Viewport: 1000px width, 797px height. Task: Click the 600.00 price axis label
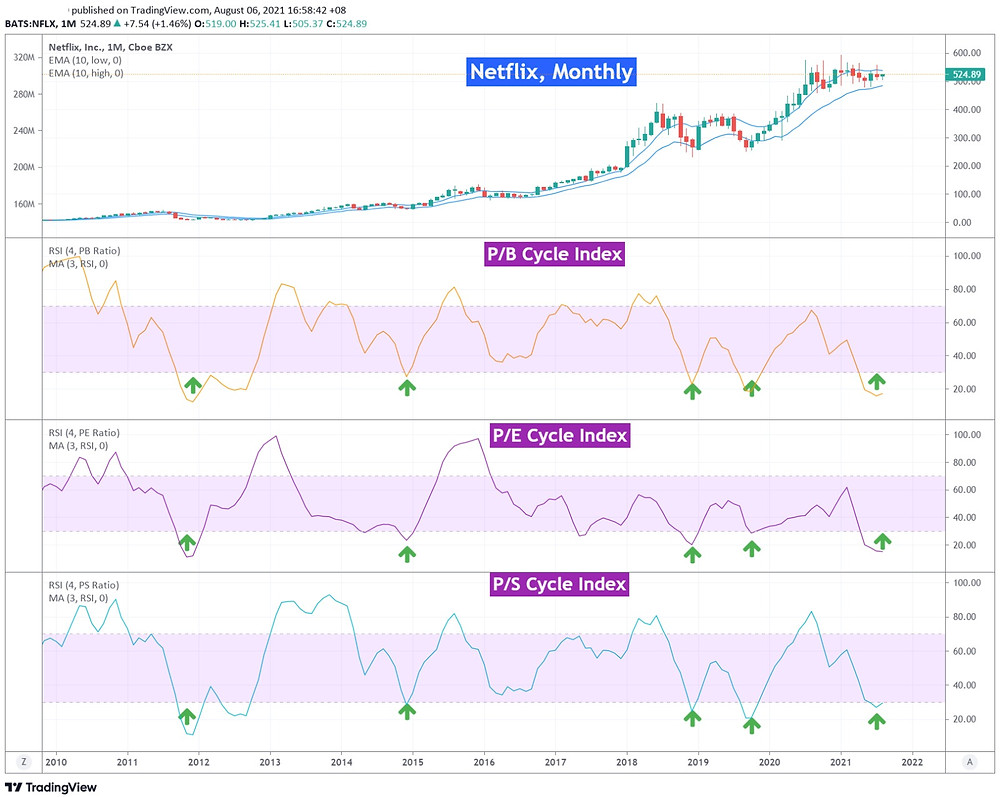pos(967,53)
